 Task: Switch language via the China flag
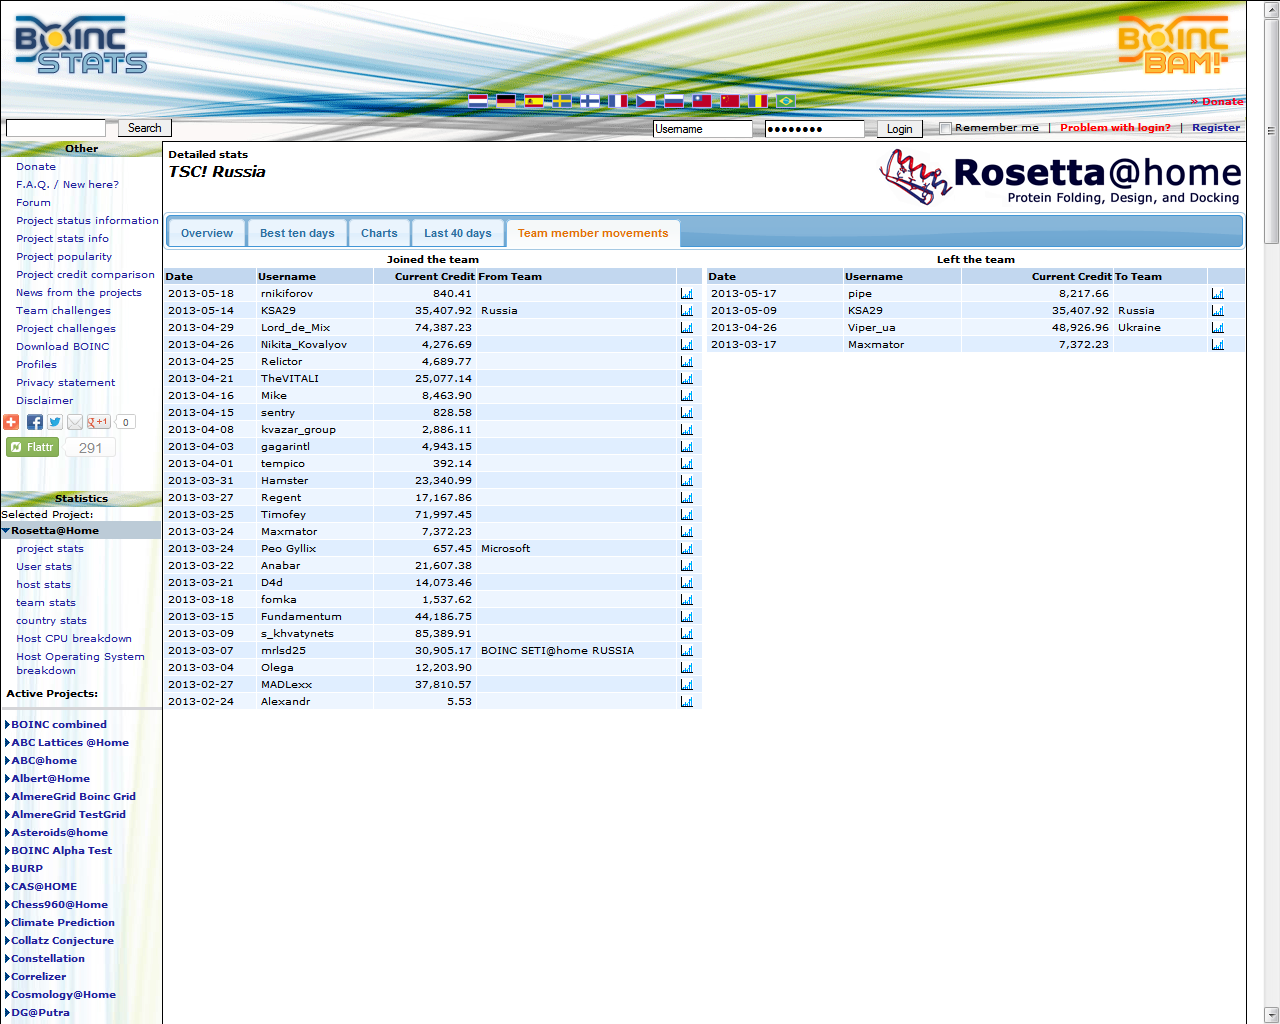[x=730, y=101]
